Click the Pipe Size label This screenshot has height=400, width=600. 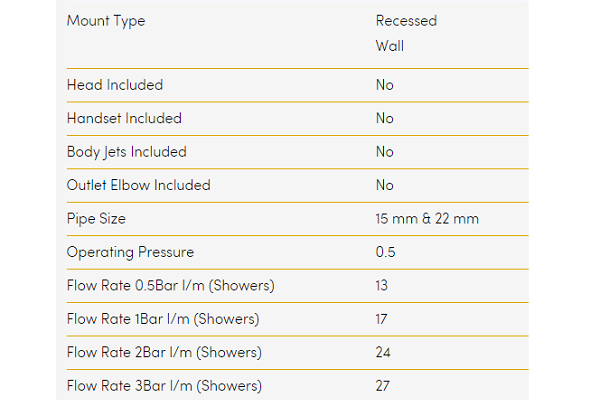click(x=96, y=218)
